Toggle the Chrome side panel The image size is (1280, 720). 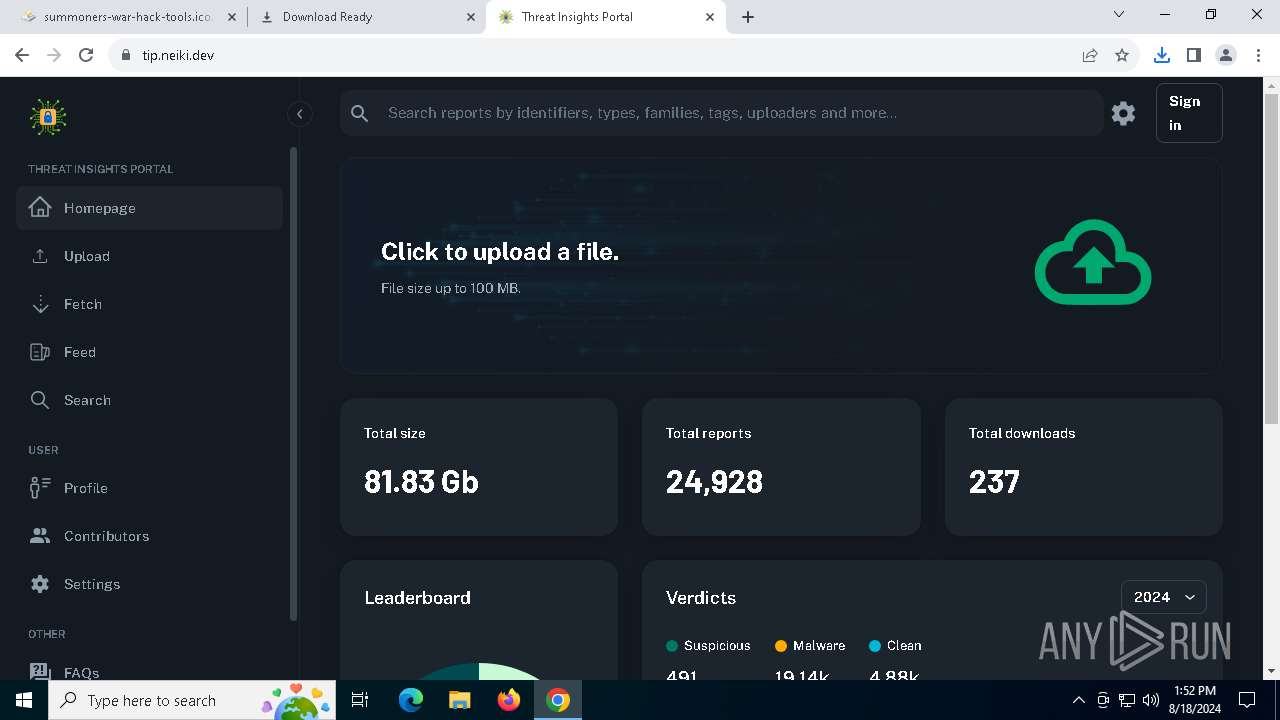point(1193,55)
